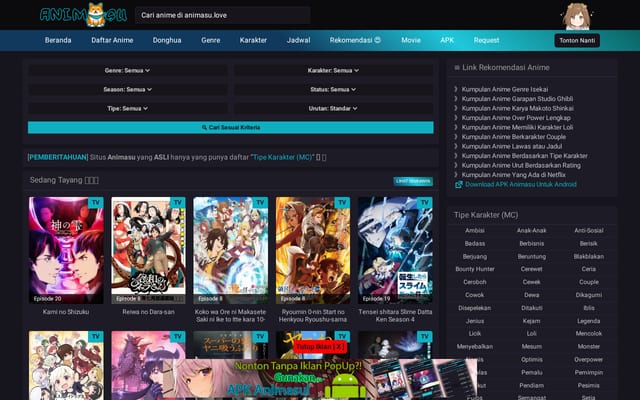Open the Movie menu item
The height and width of the screenshot is (400, 640).
point(411,40)
